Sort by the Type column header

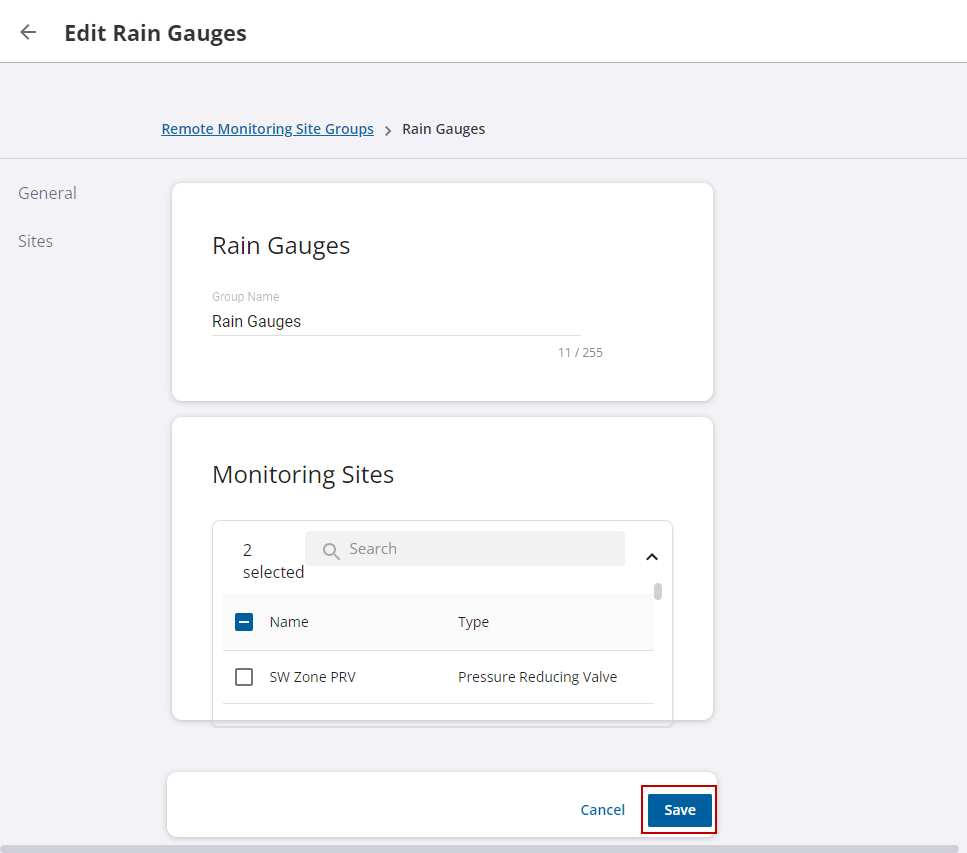(x=473, y=622)
